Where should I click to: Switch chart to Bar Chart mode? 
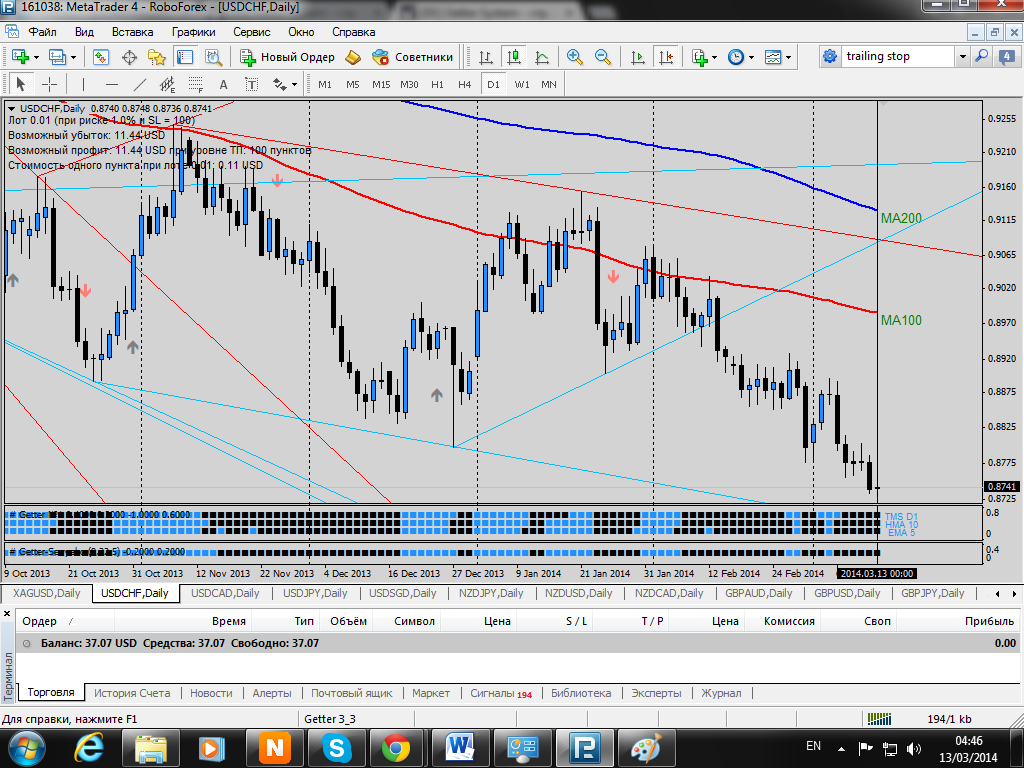(x=486, y=57)
